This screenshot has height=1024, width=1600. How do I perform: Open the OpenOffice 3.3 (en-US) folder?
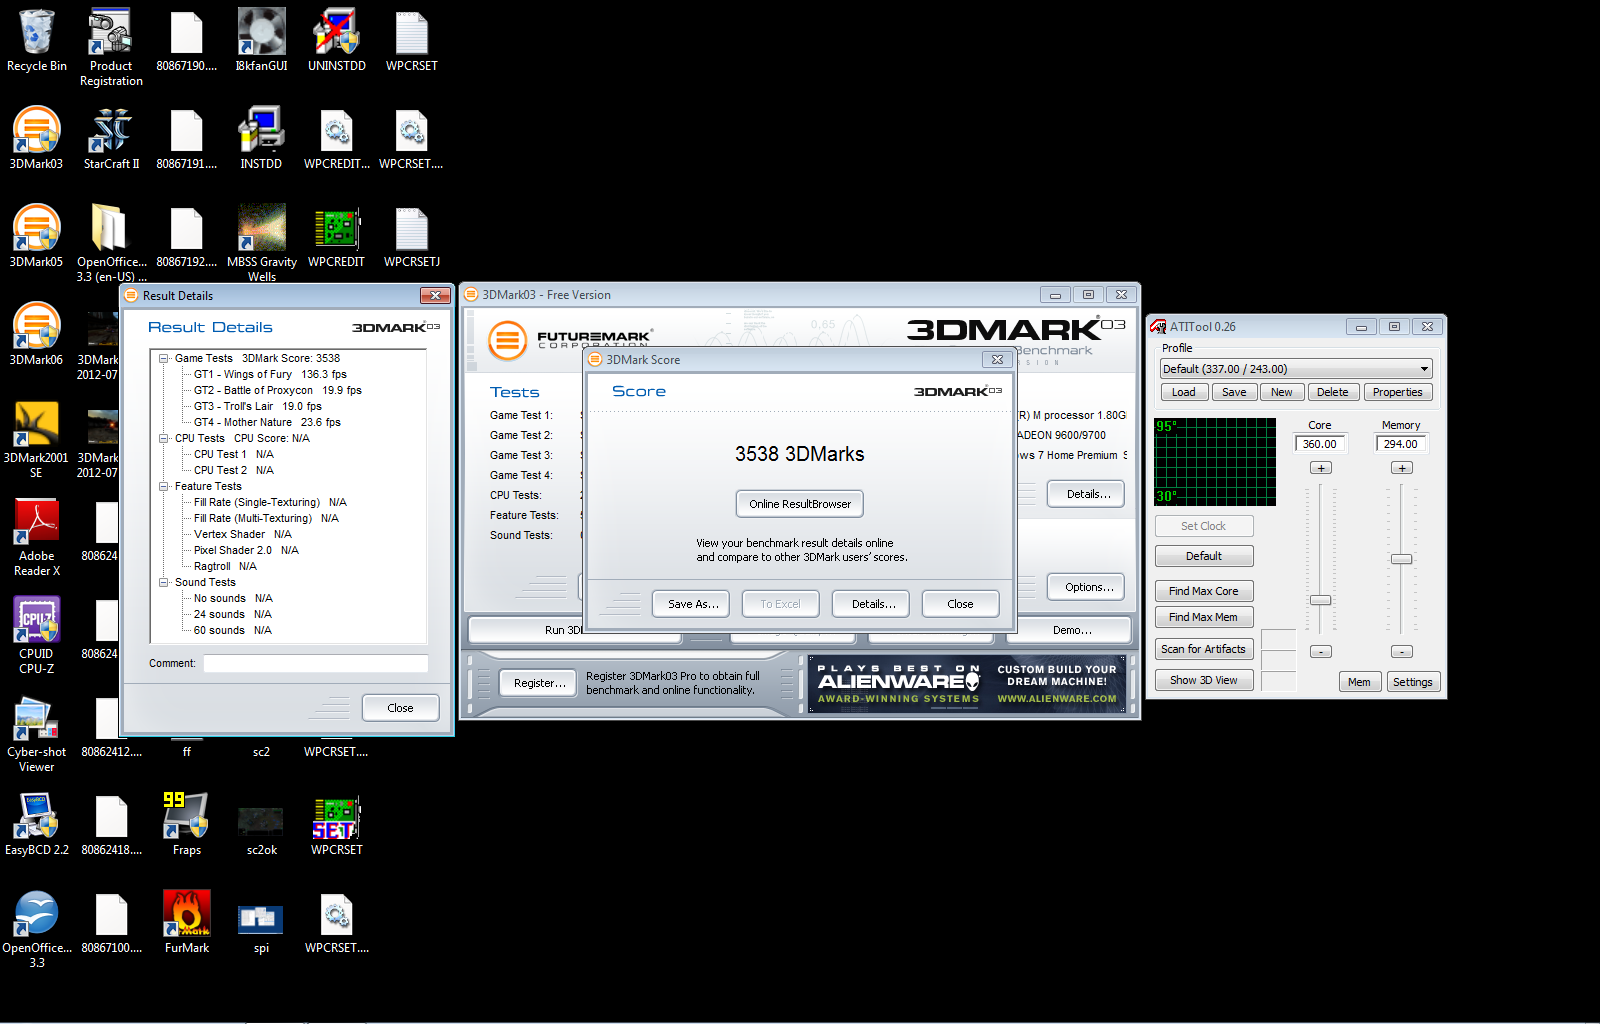tap(111, 244)
